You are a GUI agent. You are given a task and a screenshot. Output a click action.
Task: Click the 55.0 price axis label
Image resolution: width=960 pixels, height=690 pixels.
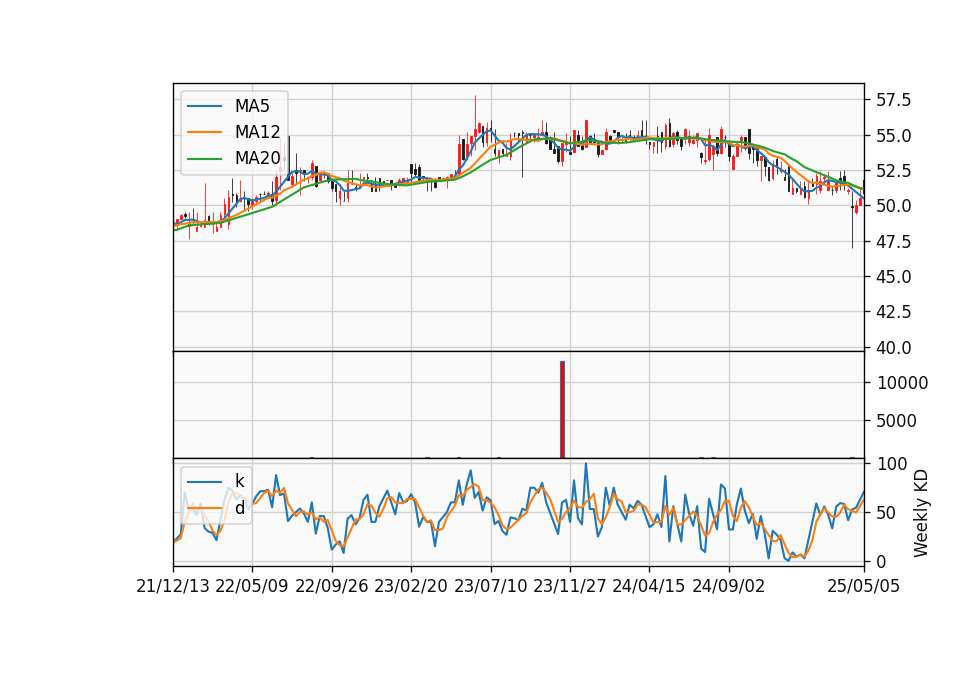pos(893,135)
